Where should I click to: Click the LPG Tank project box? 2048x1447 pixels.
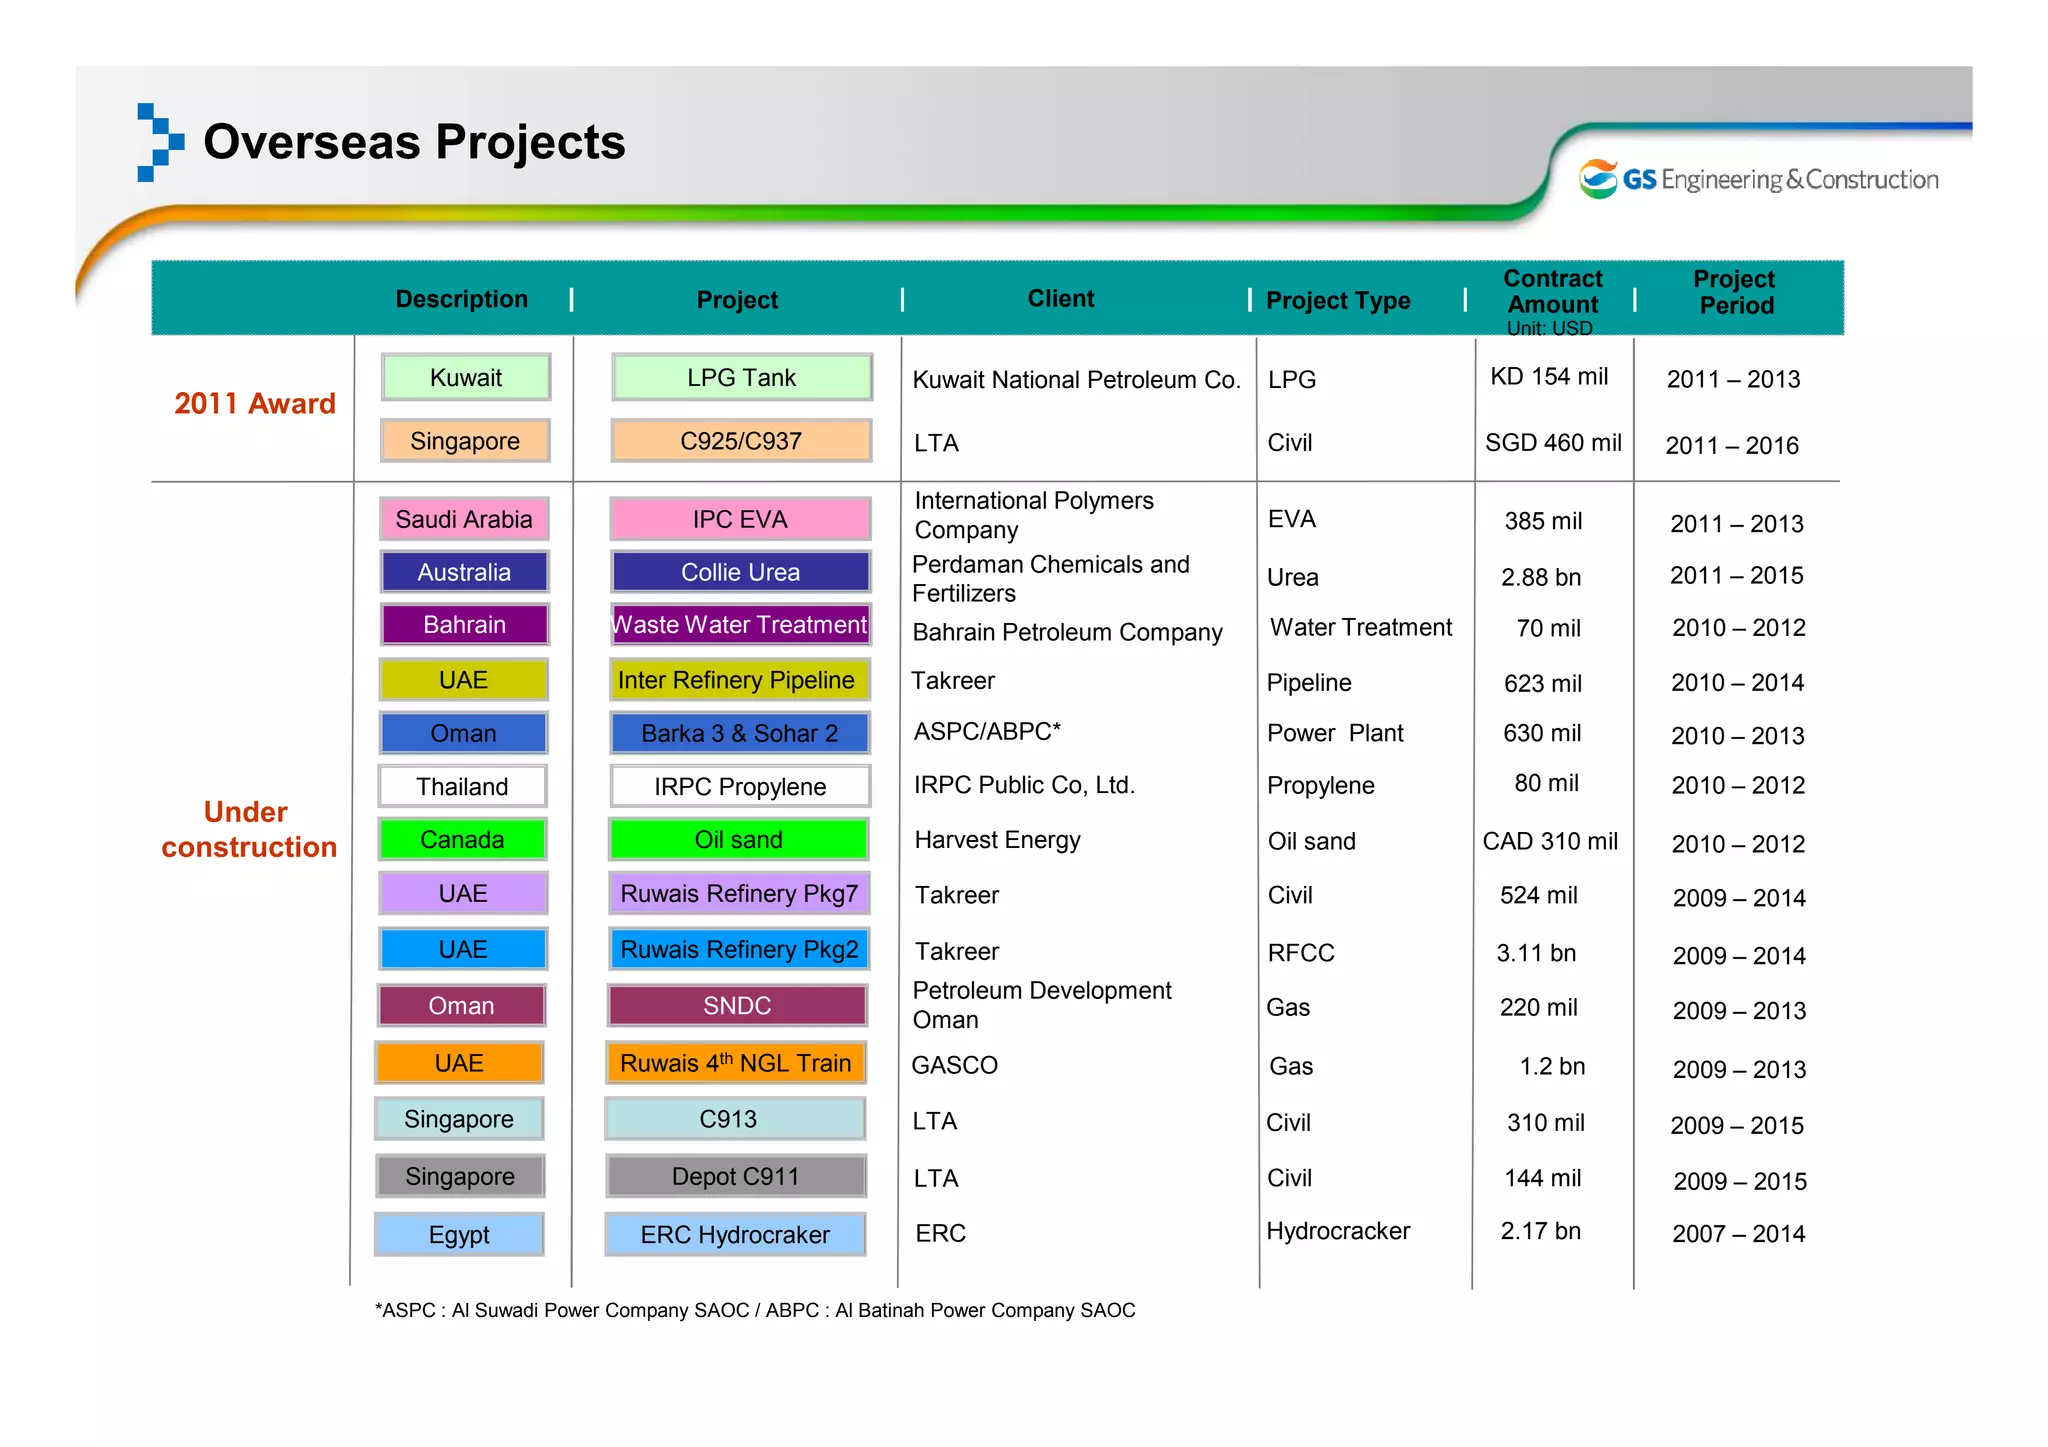tap(741, 377)
